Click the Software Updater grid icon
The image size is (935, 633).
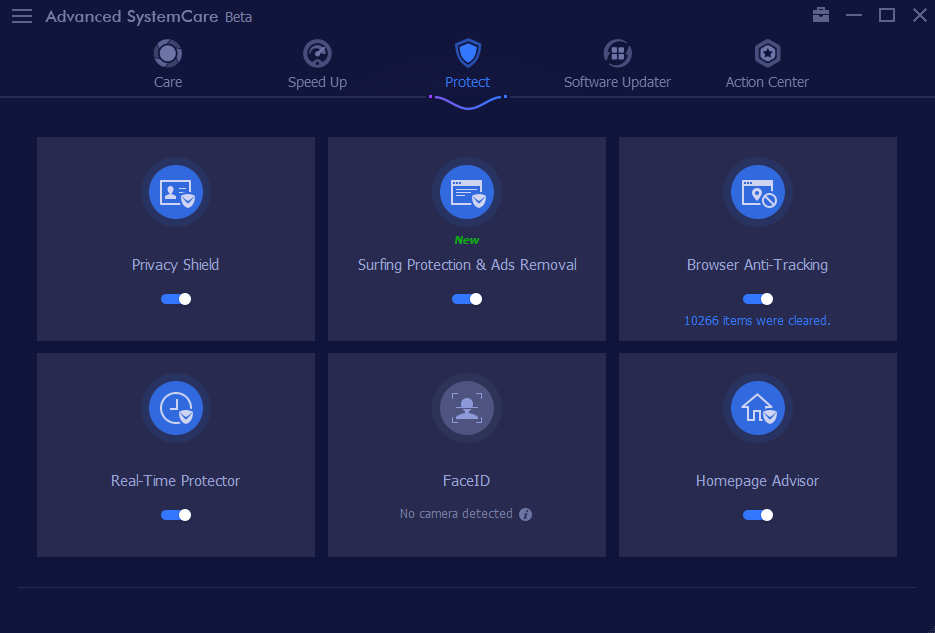(617, 54)
